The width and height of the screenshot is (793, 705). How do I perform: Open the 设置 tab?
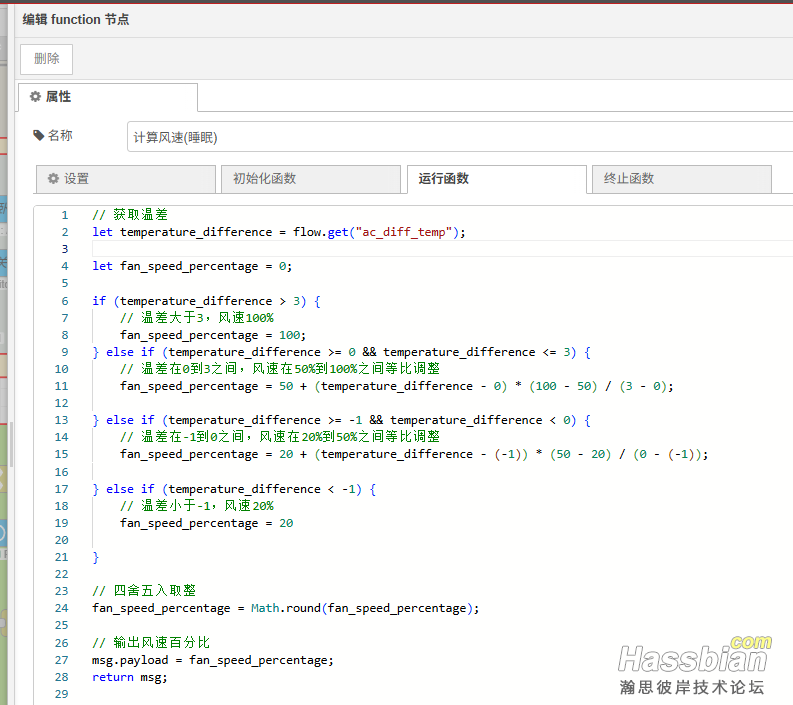point(126,179)
